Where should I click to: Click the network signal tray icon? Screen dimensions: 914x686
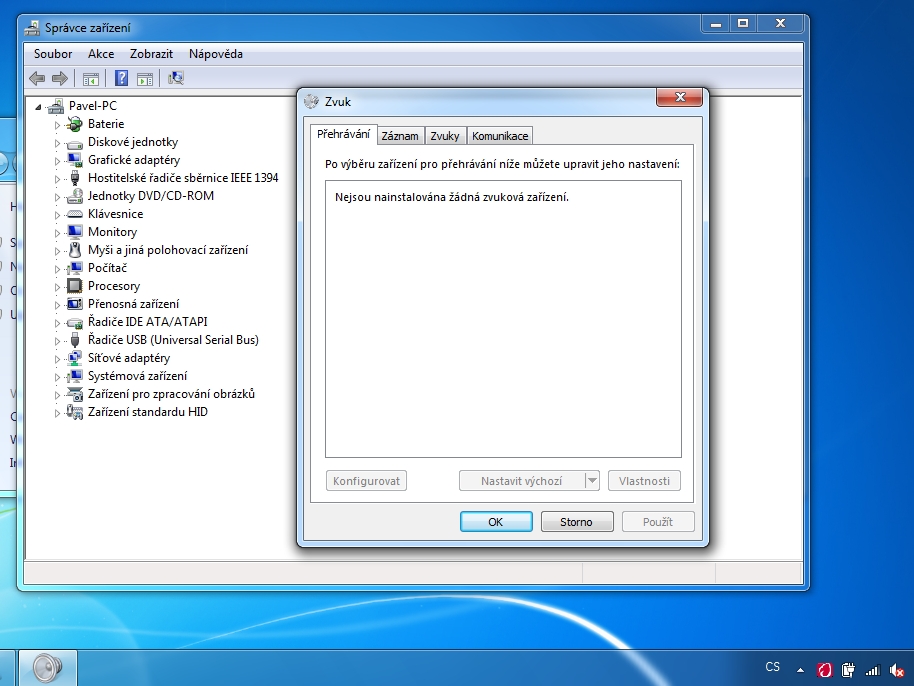[873, 670]
